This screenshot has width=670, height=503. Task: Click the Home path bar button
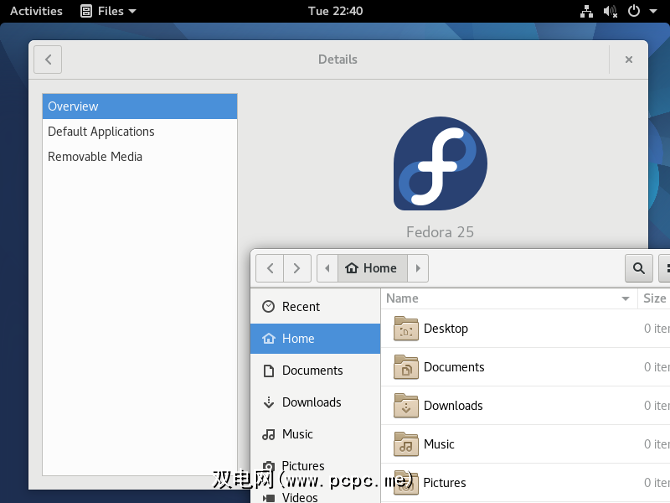pos(370,268)
